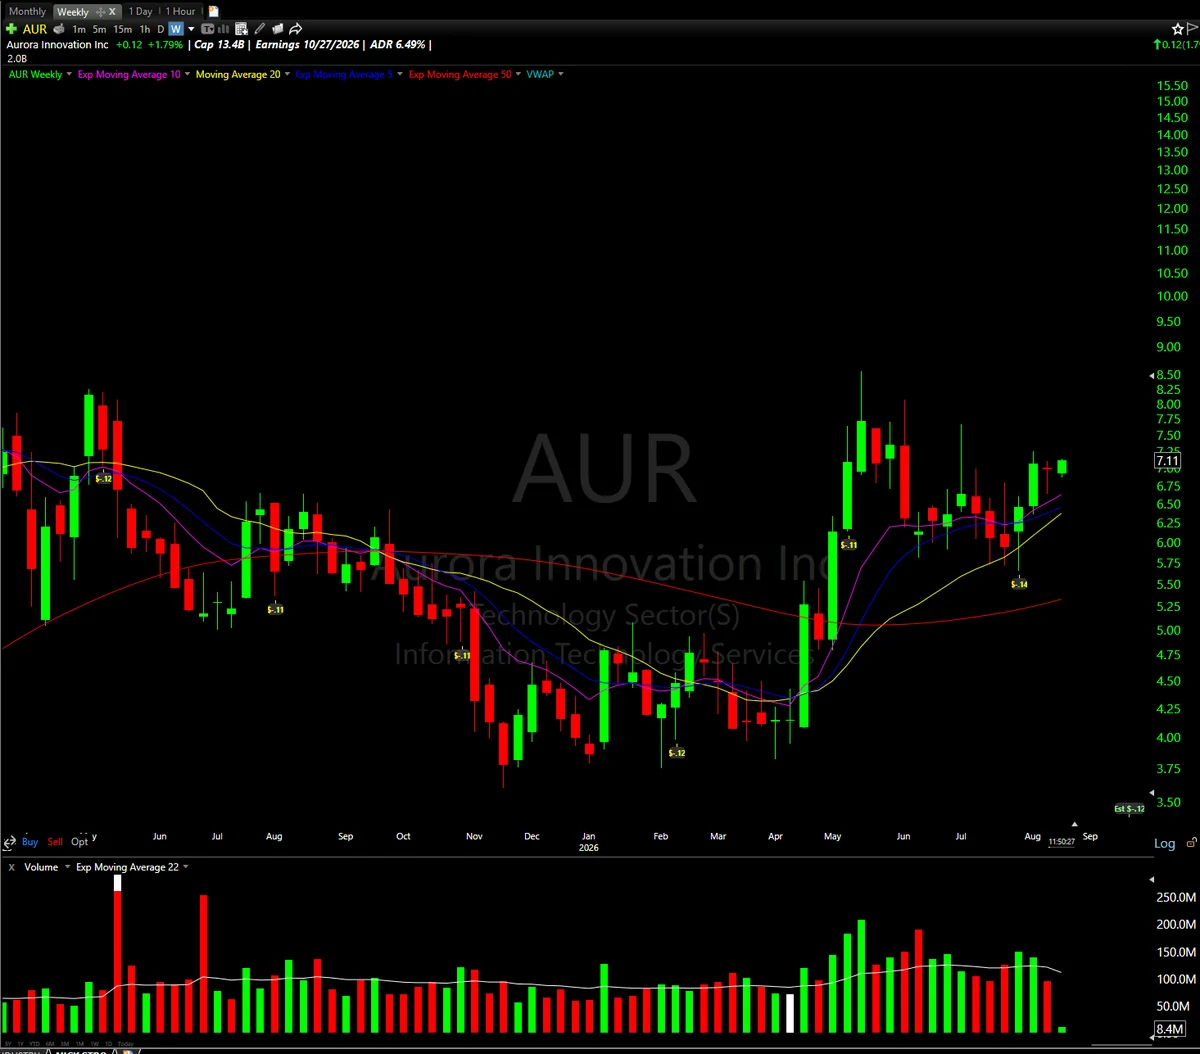Click the 8.4M volume label
The image size is (1200, 1054).
click(x=1169, y=1029)
